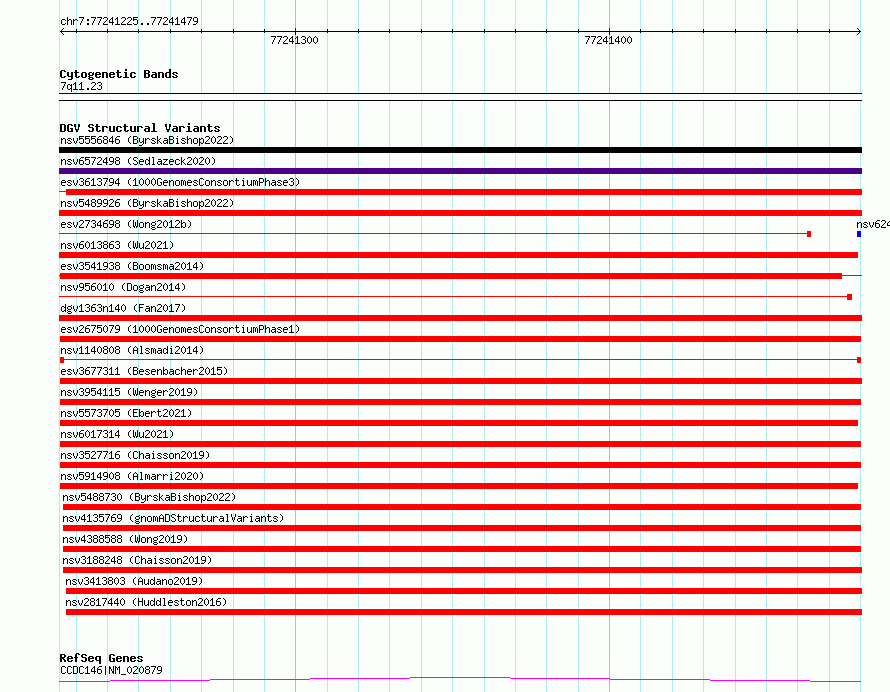
Task: Click the nsv5489926 ByrskaBishop2022 label
Action: tap(147, 203)
